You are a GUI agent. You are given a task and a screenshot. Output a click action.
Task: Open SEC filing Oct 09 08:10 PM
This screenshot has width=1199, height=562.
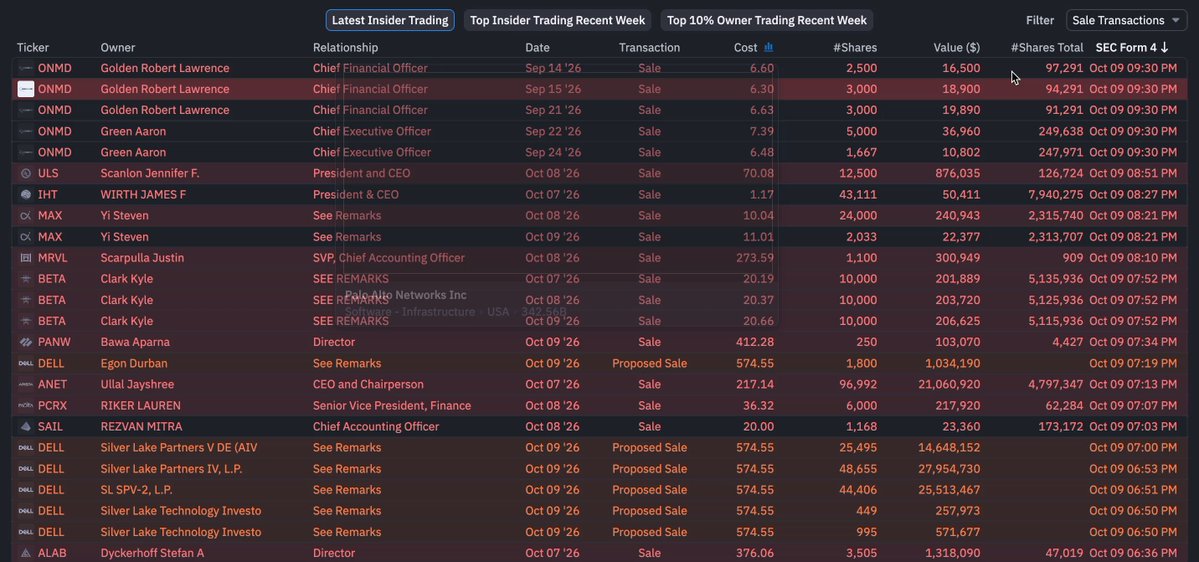pos(1133,258)
